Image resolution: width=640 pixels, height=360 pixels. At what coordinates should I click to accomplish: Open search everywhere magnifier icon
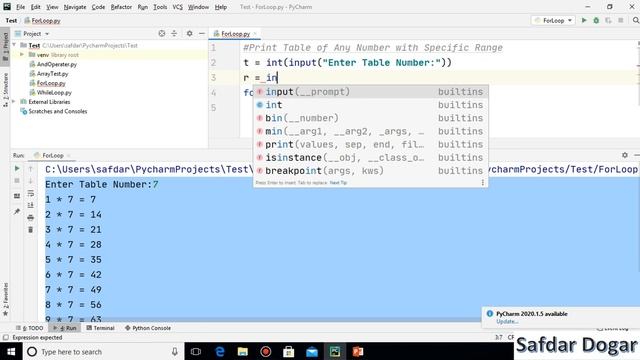(636, 20)
